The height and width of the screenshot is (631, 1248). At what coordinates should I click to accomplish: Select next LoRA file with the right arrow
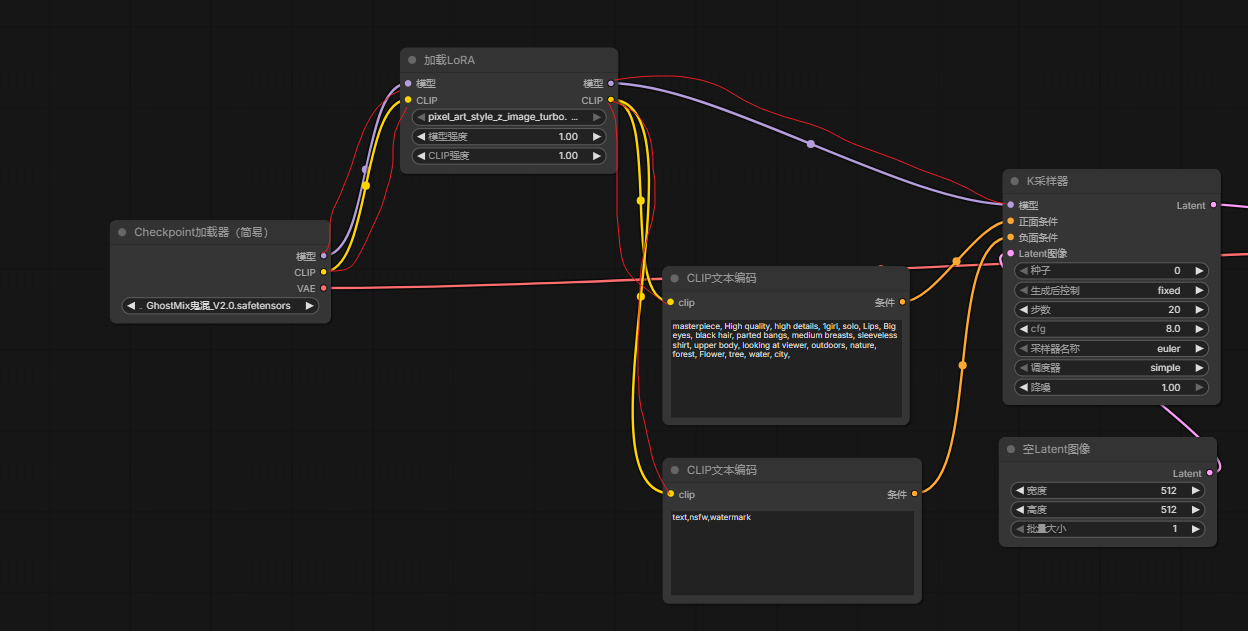(597, 117)
